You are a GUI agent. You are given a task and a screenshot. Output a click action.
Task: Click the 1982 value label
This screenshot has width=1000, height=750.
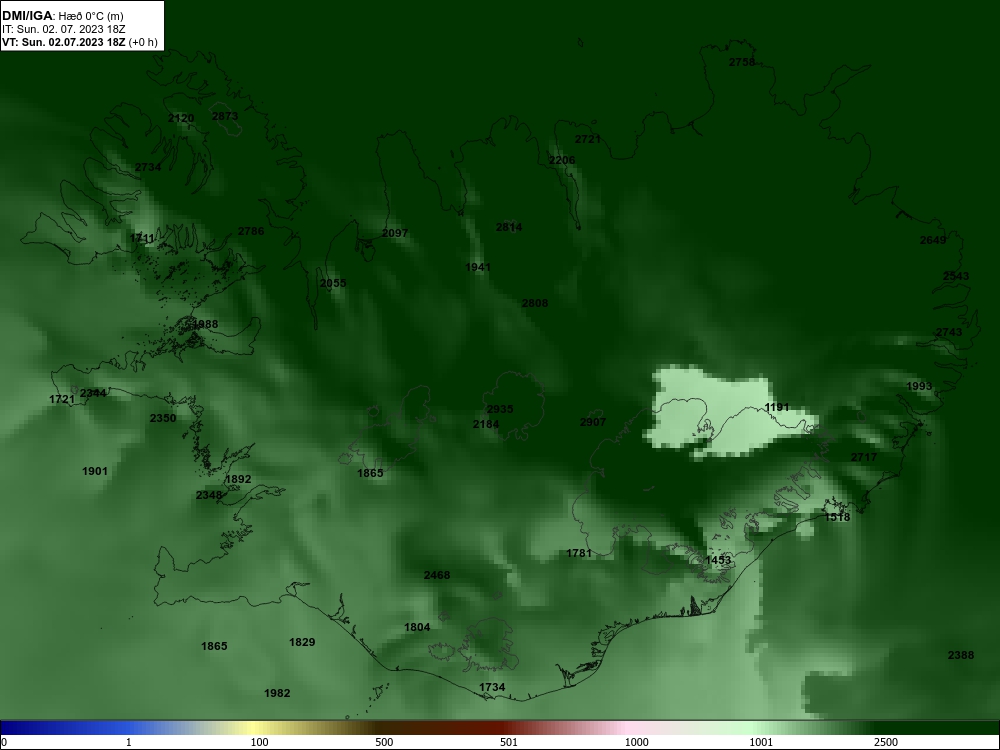point(277,693)
